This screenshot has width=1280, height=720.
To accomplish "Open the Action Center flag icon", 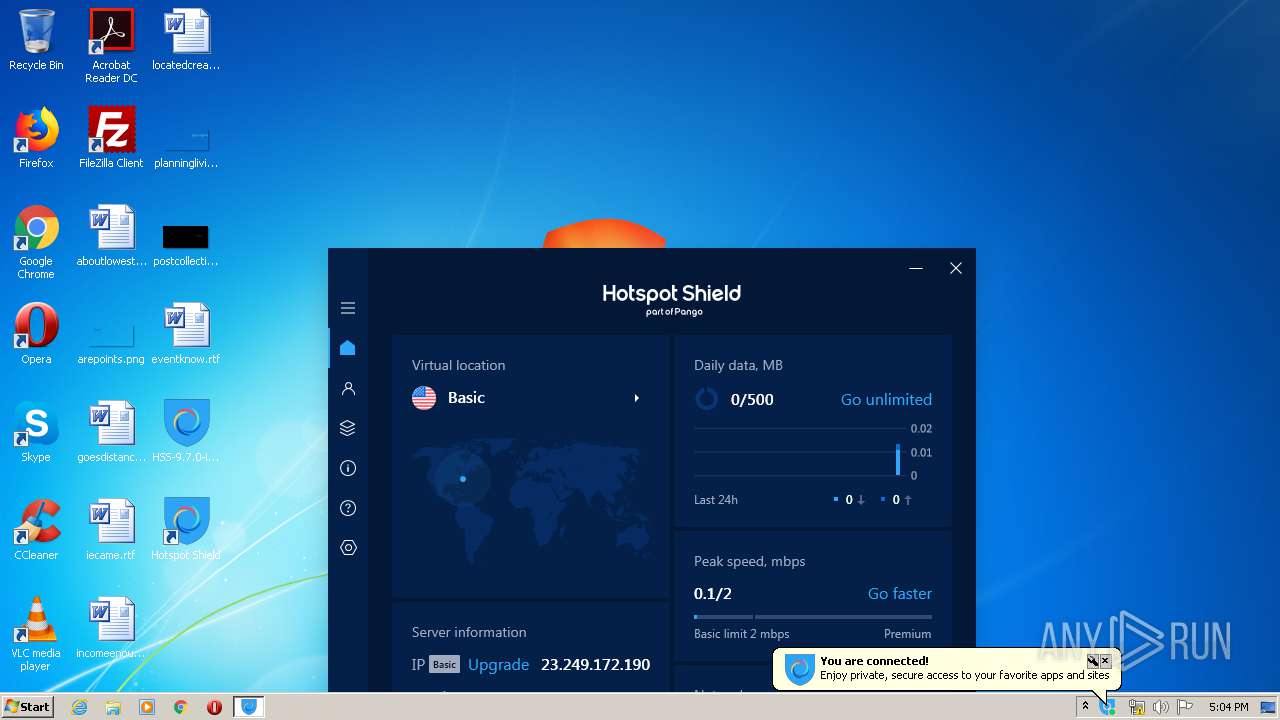I will [1185, 707].
